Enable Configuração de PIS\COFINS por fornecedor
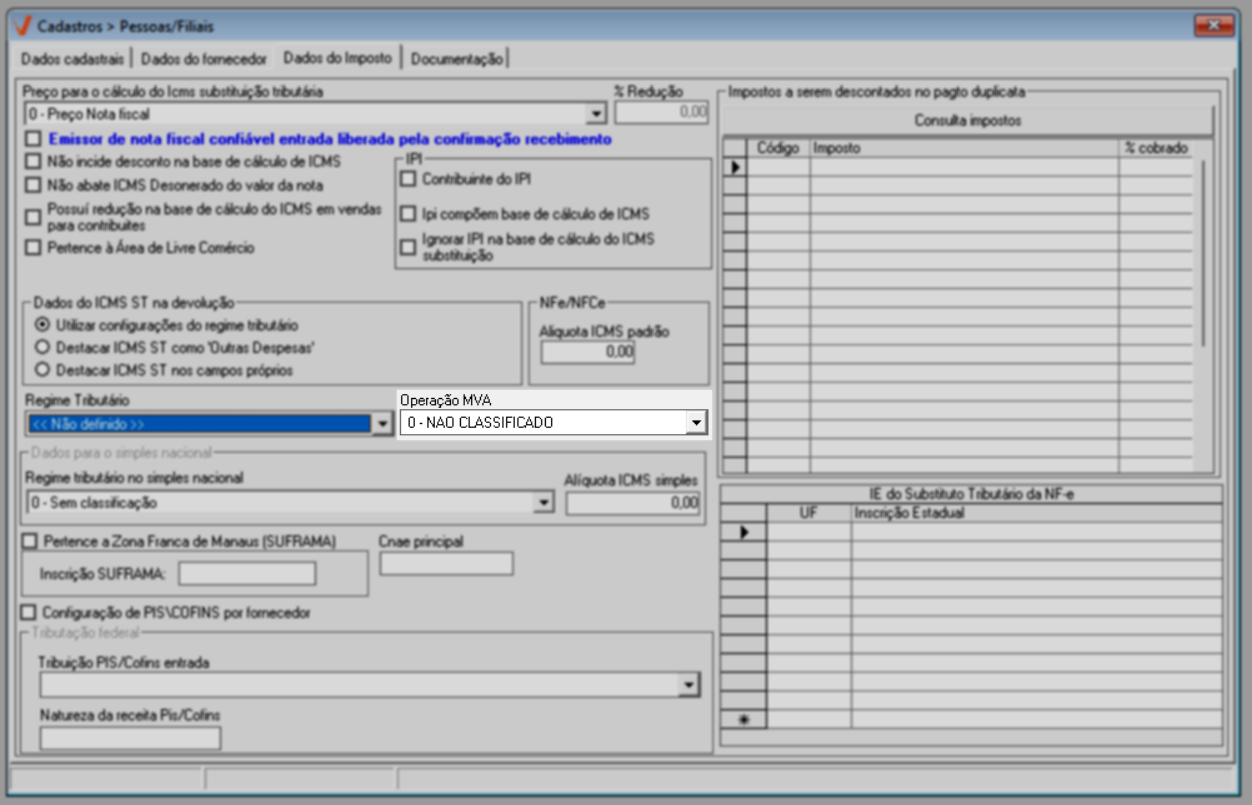Screen dimensions: 1252x805 point(29,611)
